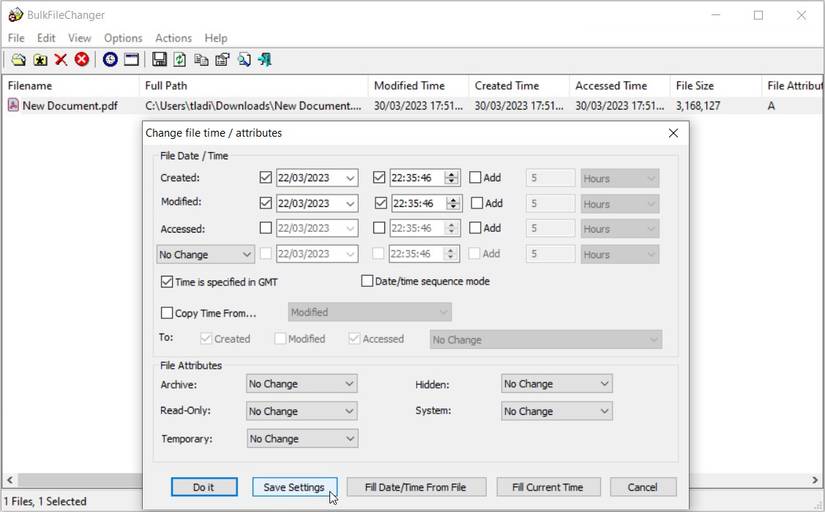Viewport: 825px width, 512px height.
Task: Click the Save Settings button
Action: [294, 487]
